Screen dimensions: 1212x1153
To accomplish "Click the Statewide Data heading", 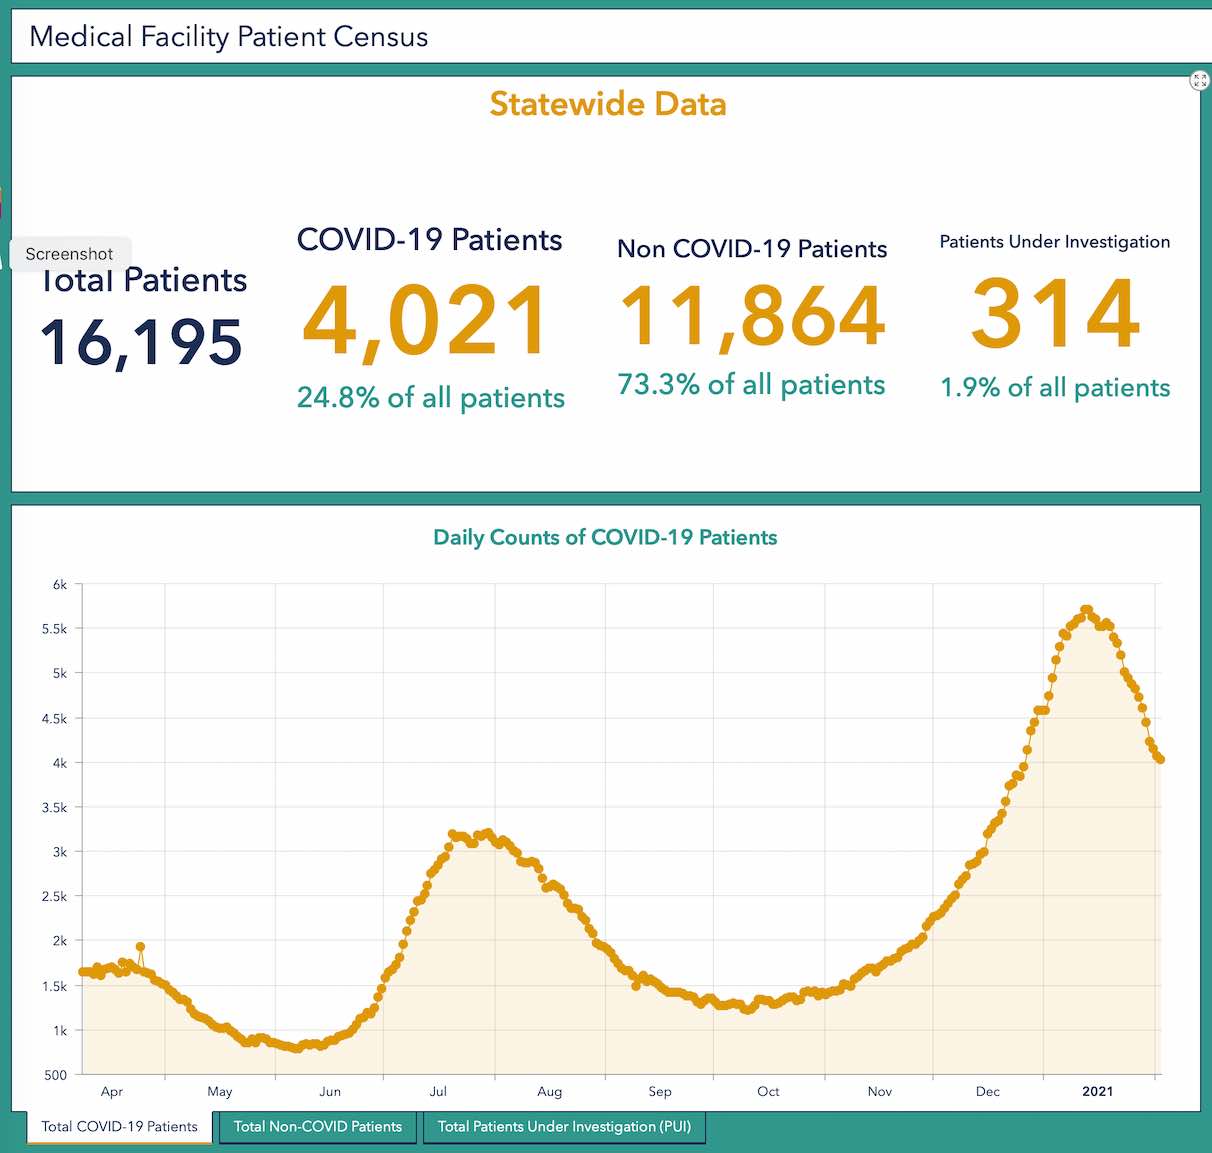I will point(607,104).
